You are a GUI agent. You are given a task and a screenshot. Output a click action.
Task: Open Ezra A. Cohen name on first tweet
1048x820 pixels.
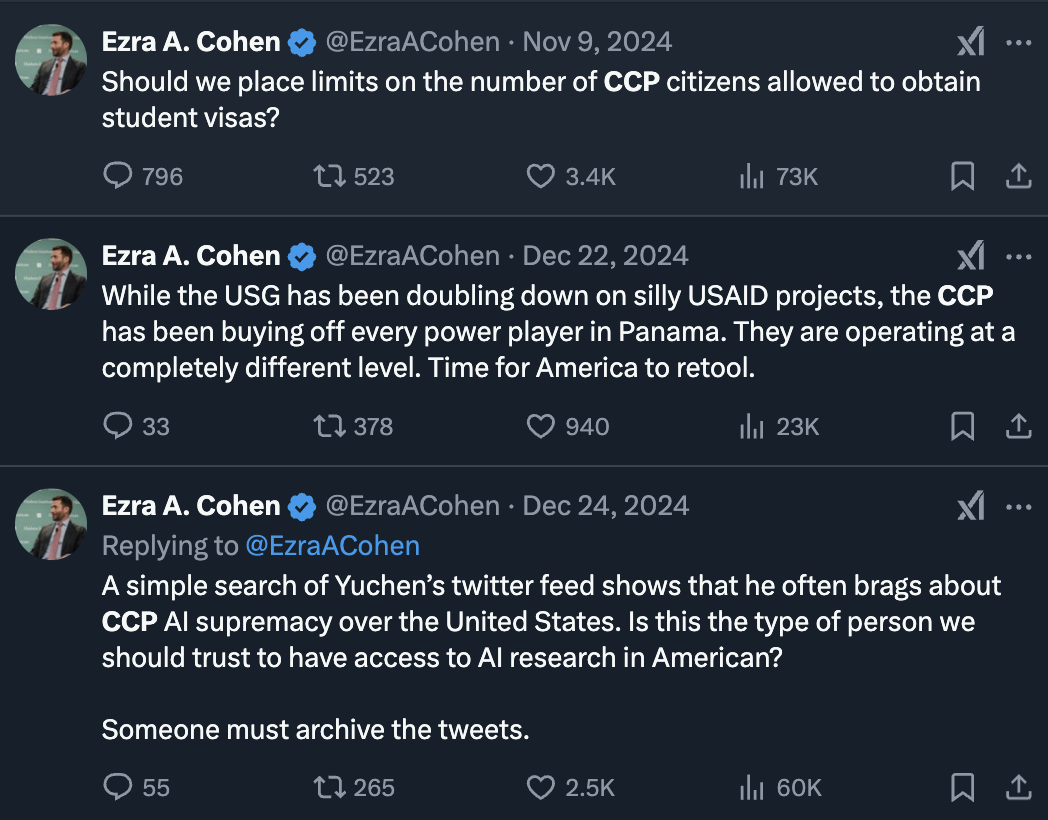click(x=191, y=42)
